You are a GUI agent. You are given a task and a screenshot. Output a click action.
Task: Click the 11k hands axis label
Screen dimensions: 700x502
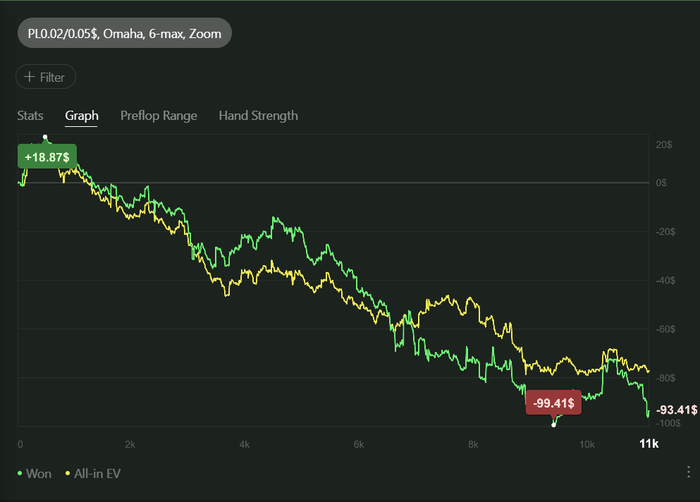[649, 442]
